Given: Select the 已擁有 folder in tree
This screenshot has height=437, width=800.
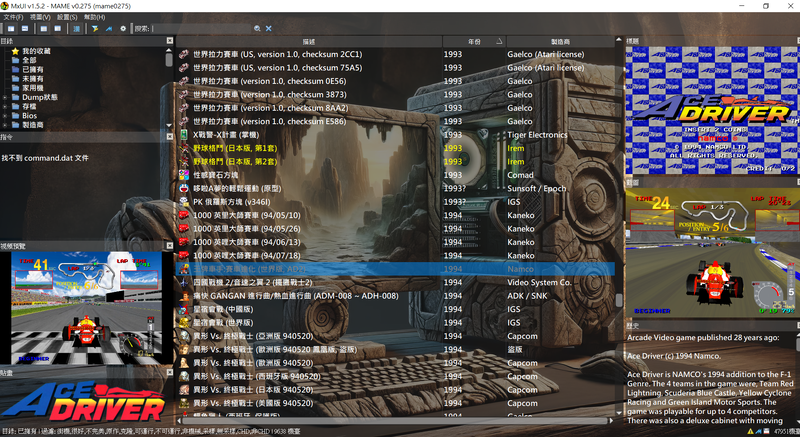Looking at the screenshot, I should pos(28,69).
